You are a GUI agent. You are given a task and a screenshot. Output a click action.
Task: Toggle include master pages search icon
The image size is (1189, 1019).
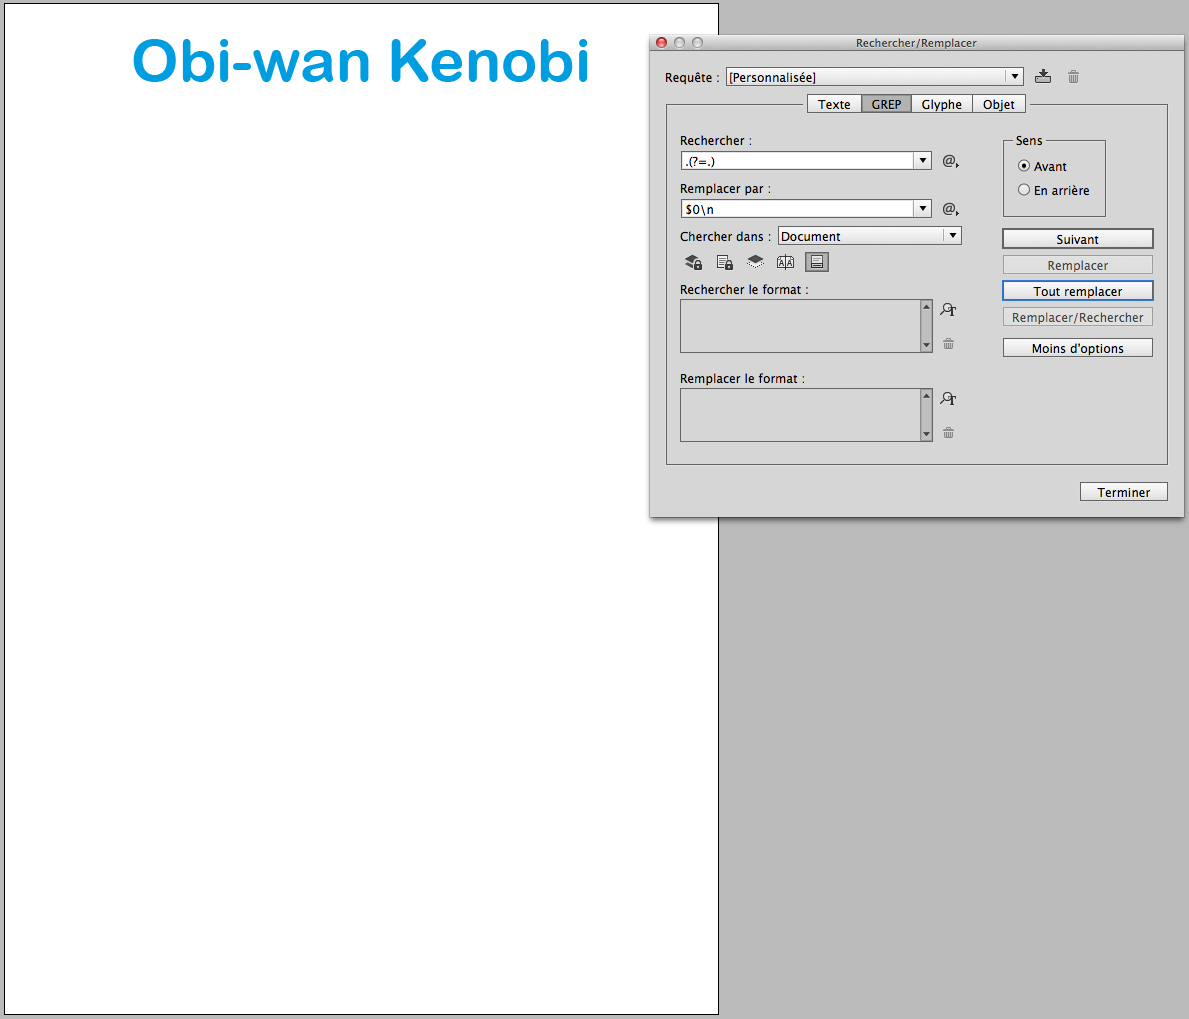click(786, 262)
